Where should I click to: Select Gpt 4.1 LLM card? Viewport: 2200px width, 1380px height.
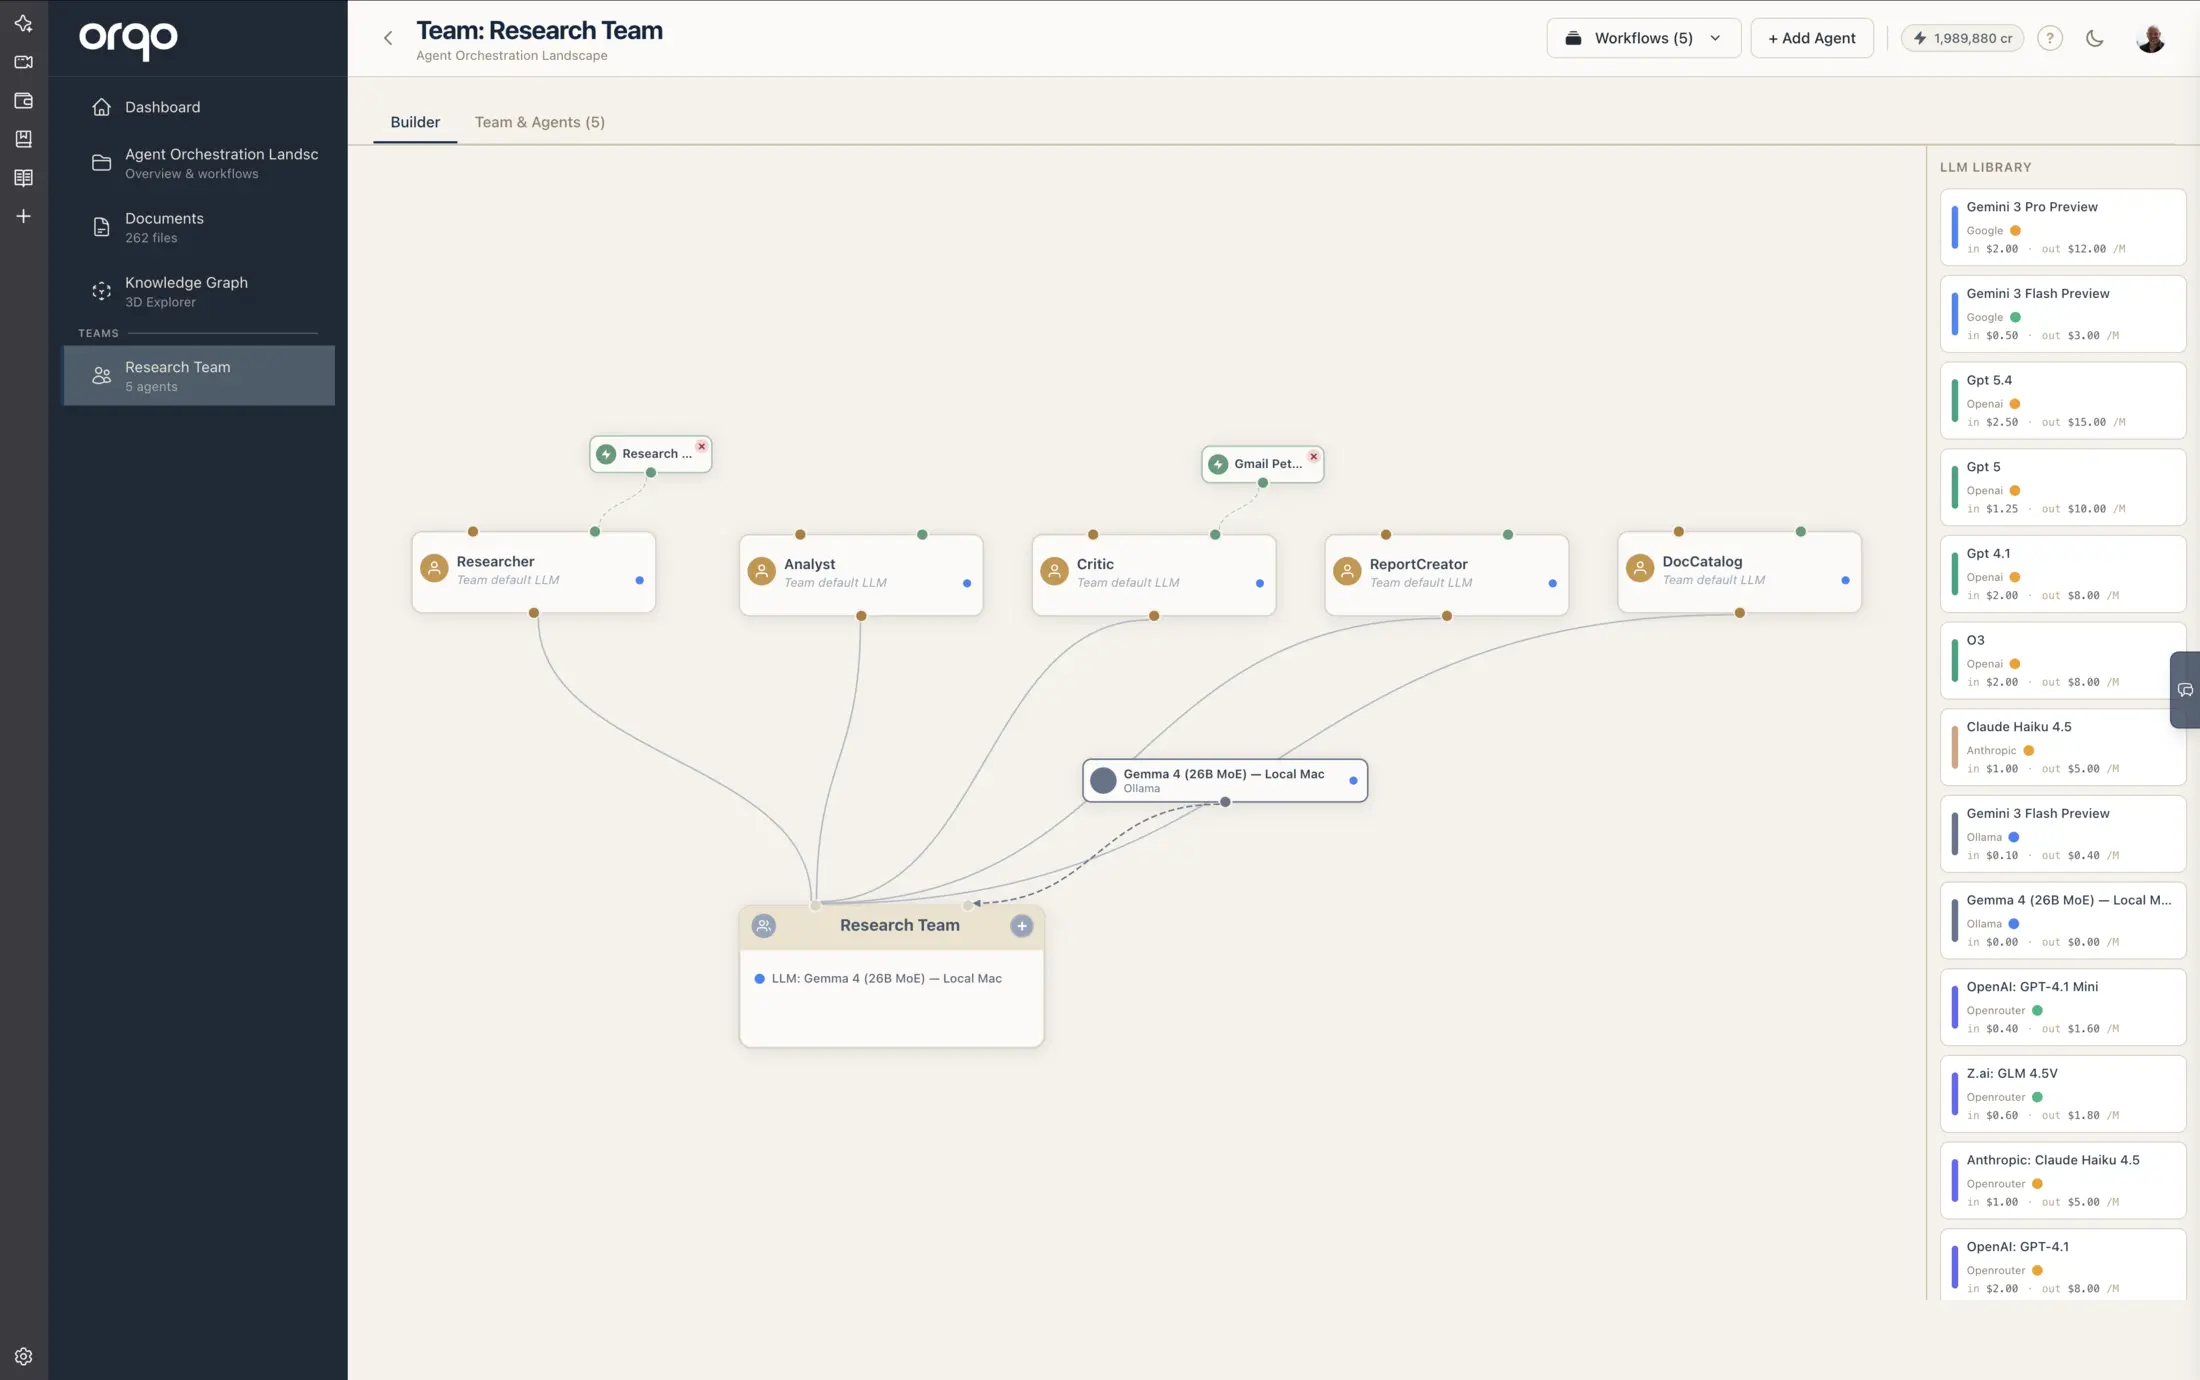click(x=2062, y=574)
